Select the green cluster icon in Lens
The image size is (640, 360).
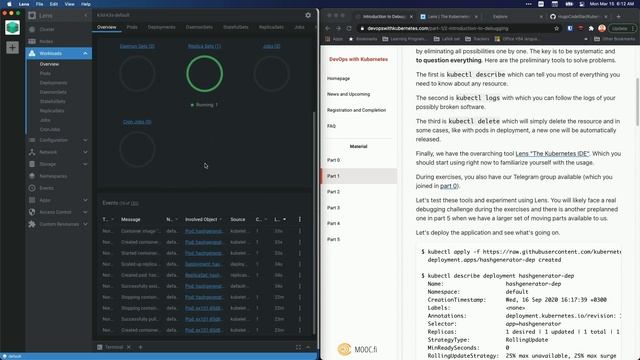pyautogui.click(x=12, y=27)
